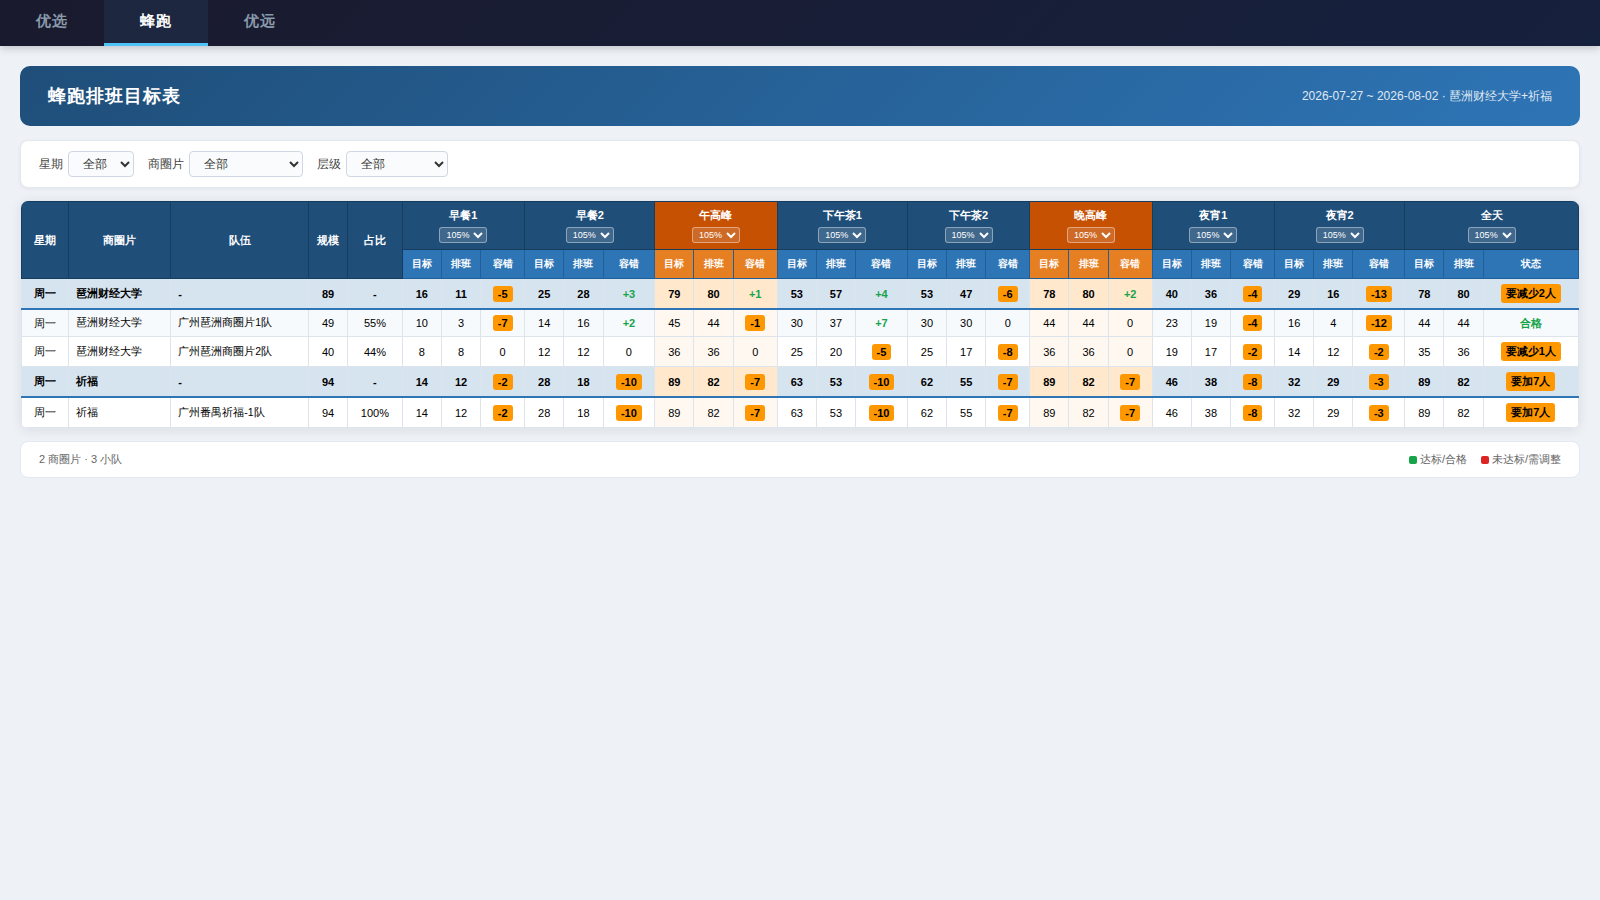This screenshot has height=900, width=1600.
Task: Click the 100% share cell
Action: tap(375, 413)
